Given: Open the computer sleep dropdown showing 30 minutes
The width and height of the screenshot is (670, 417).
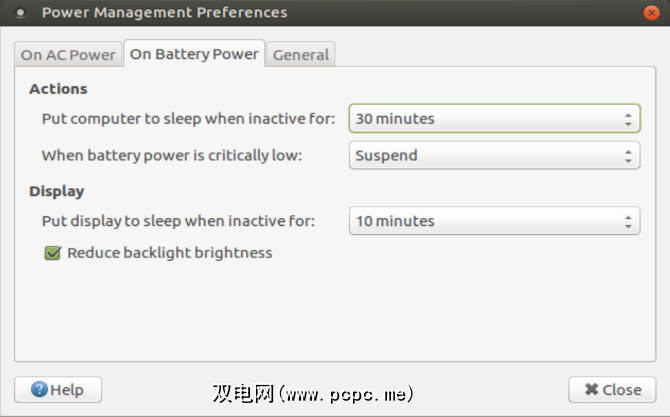Looking at the screenshot, I should click(494, 119).
